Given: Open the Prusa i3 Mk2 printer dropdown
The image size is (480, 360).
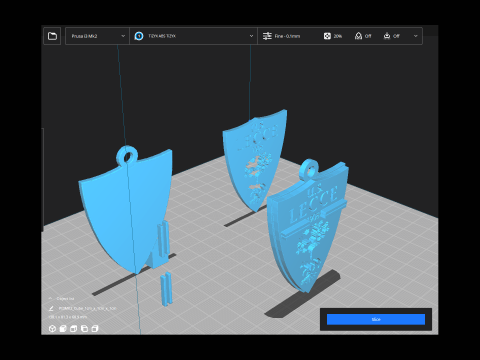Looking at the screenshot, I should coord(97,36).
